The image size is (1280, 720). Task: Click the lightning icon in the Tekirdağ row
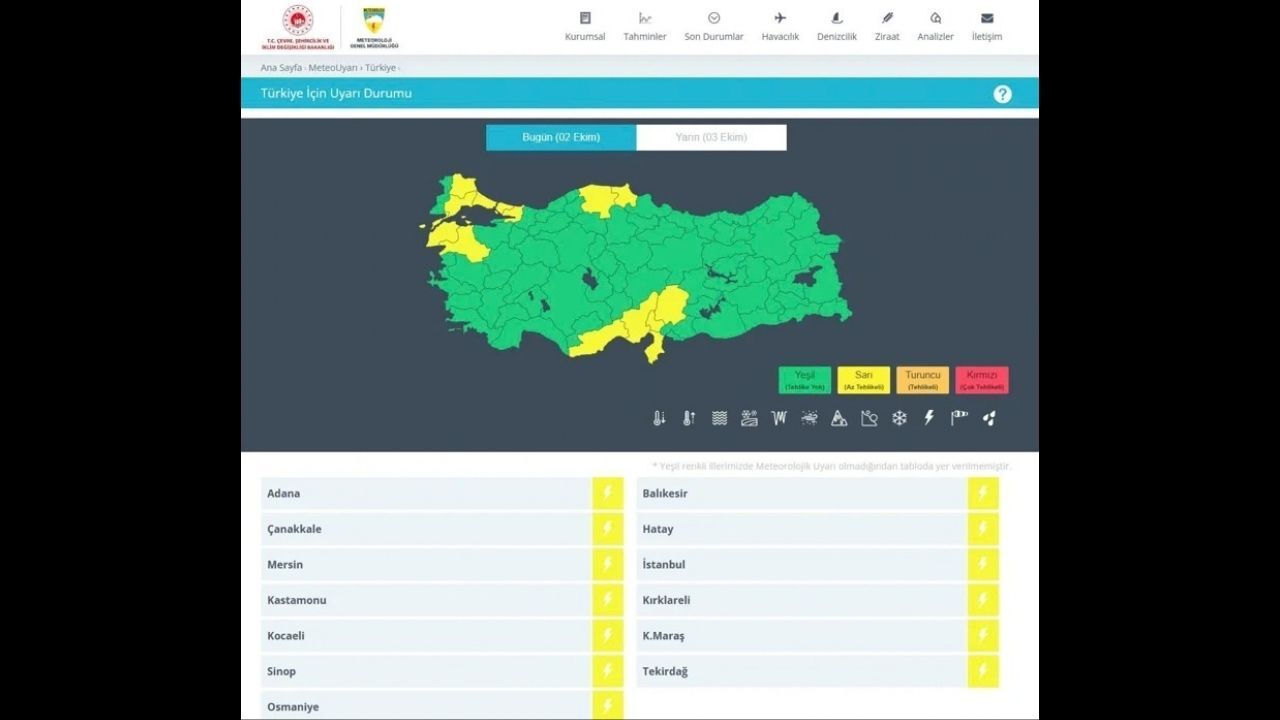[x=983, y=671]
